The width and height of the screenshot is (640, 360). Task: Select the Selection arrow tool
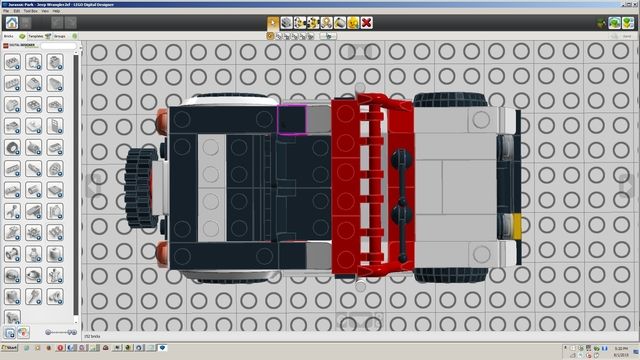click(x=273, y=23)
